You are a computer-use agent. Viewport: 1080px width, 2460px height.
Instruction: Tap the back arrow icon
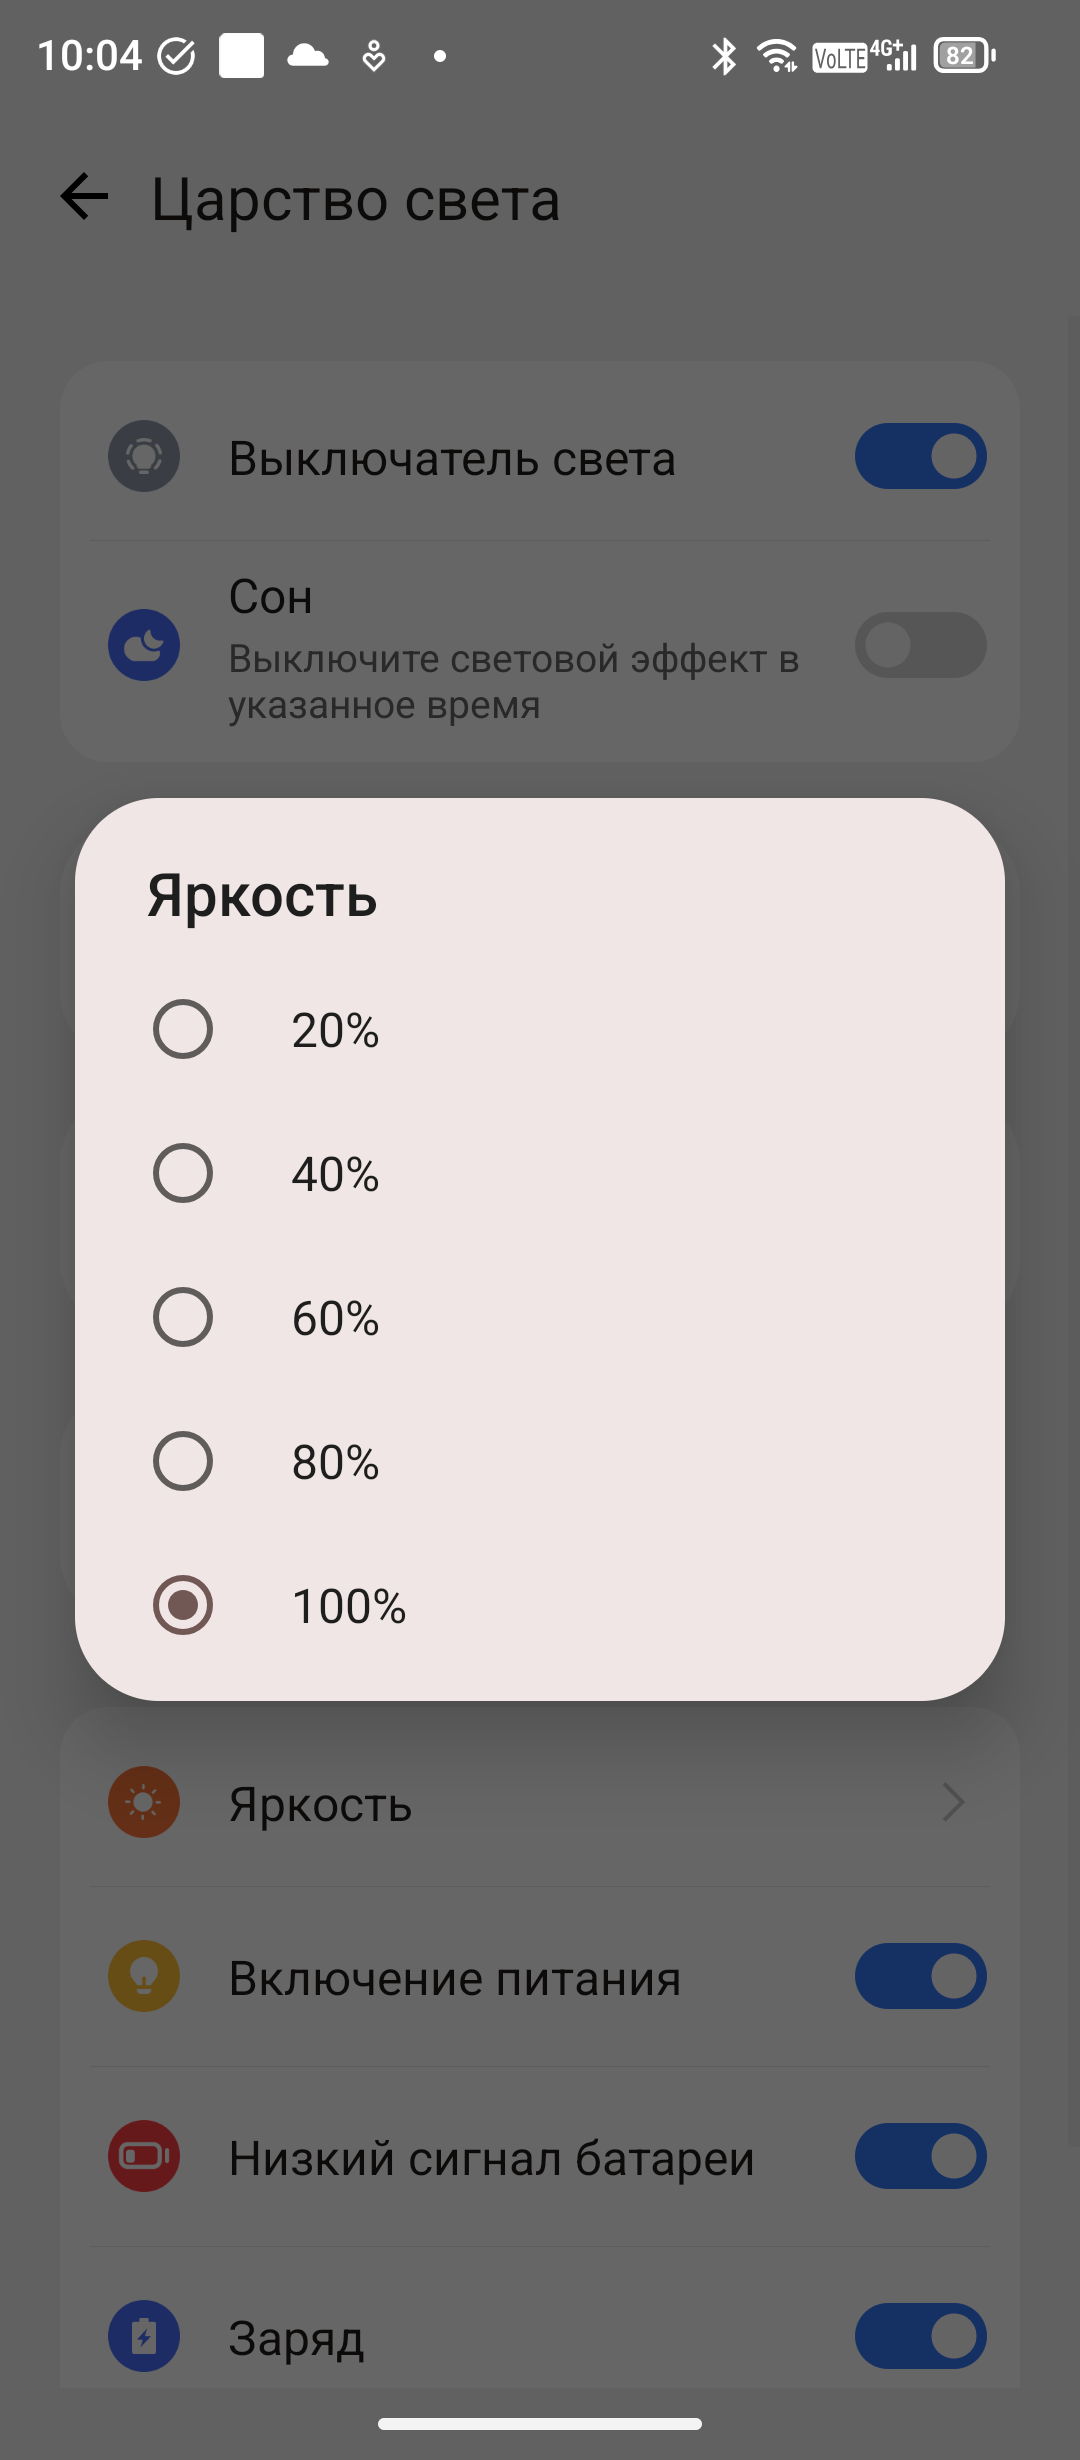click(x=84, y=197)
